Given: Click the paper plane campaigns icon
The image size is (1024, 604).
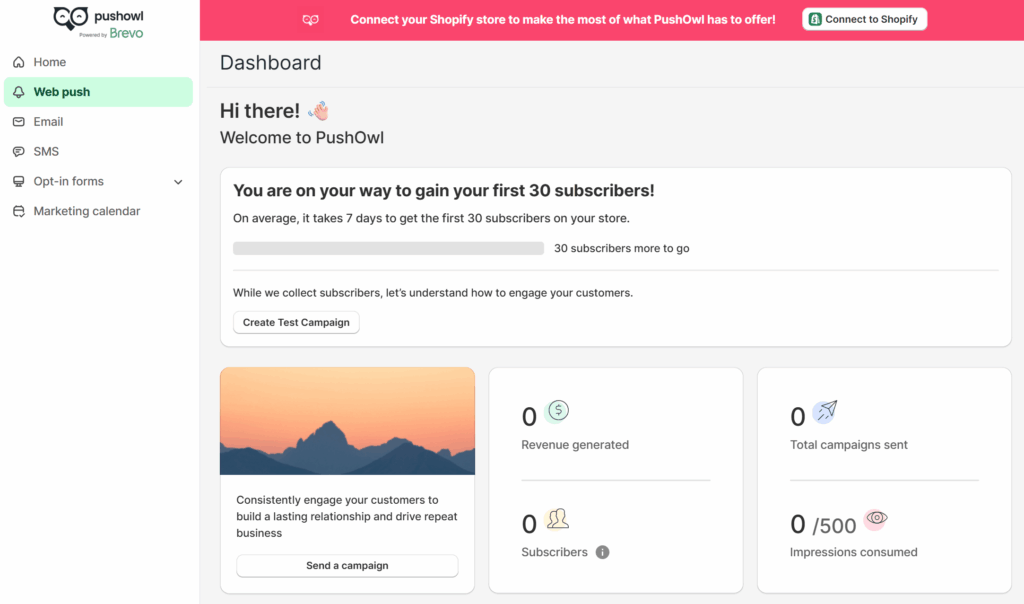Looking at the screenshot, I should (x=825, y=411).
